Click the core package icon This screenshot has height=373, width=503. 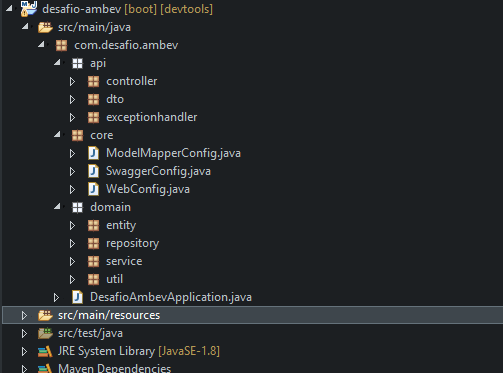tap(77, 135)
